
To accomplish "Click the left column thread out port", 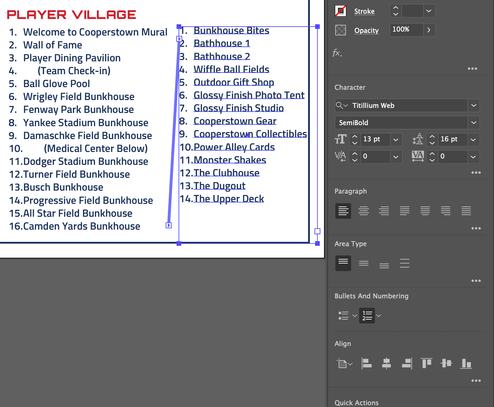I will [x=169, y=225].
